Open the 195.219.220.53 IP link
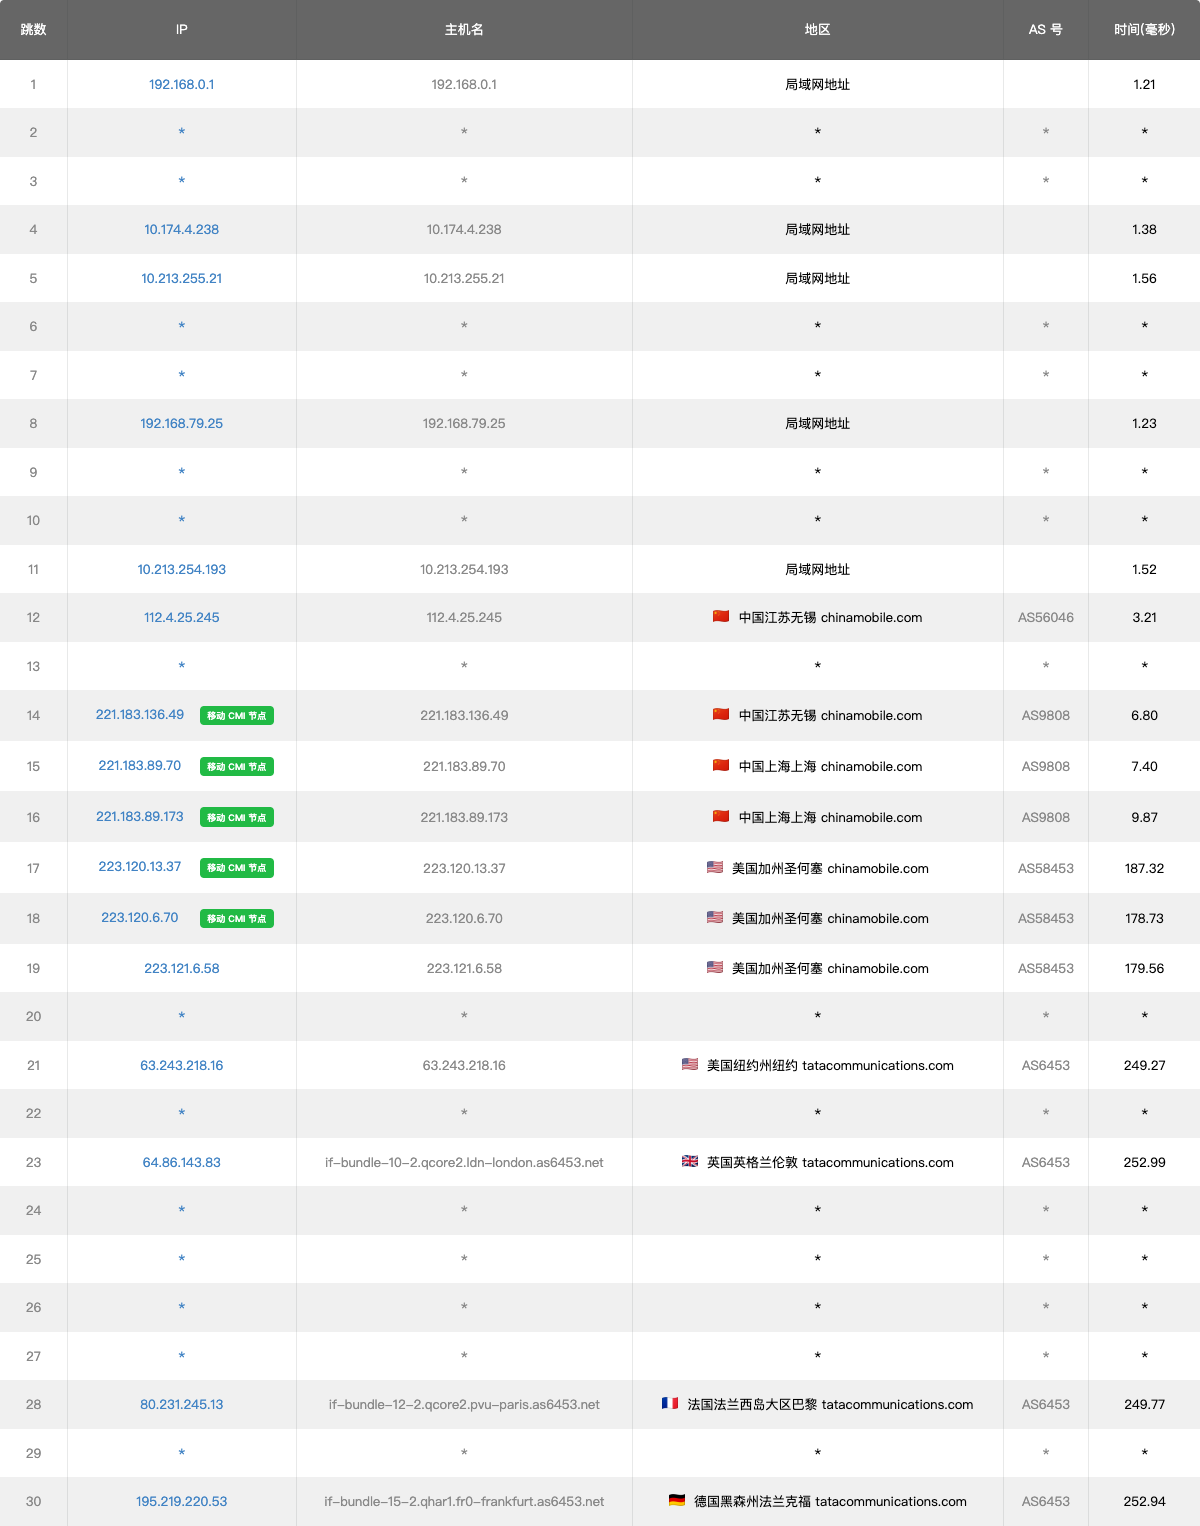 (181, 1502)
